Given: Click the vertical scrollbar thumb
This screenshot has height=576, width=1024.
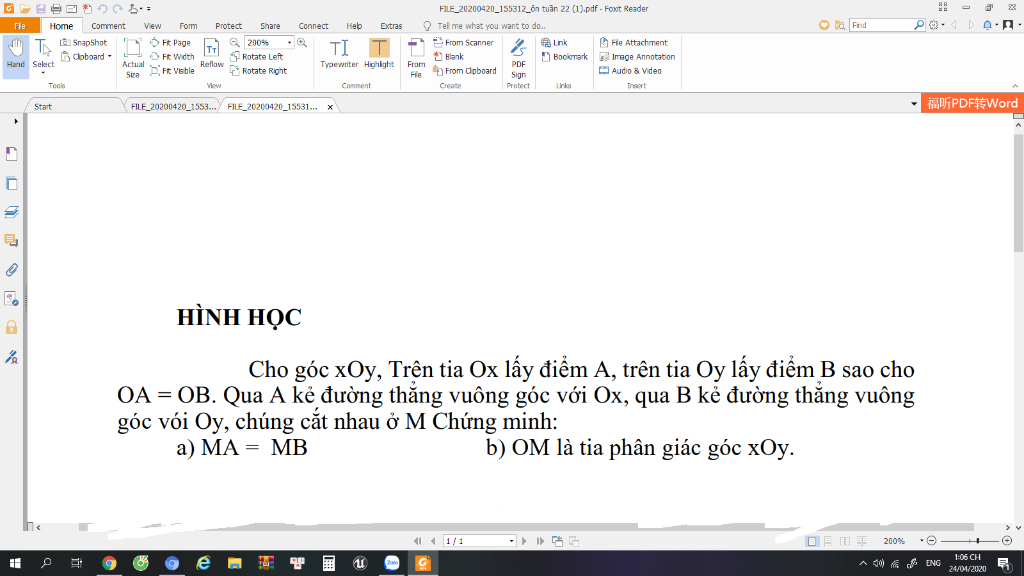Looking at the screenshot, I should pyautogui.click(x=1018, y=193).
